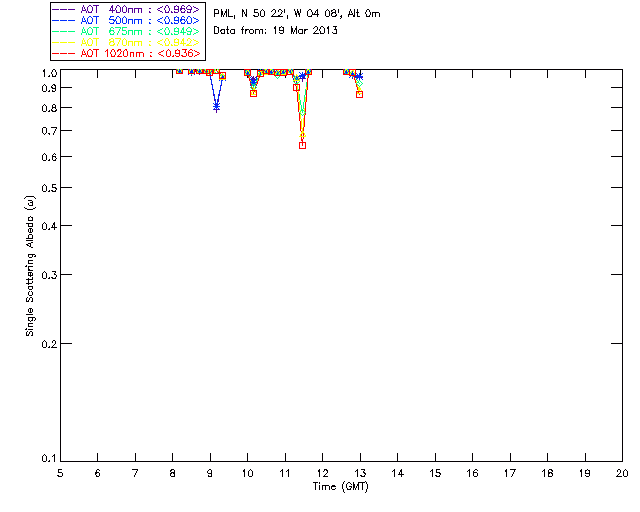The width and height of the screenshot is (640, 512).
Task: Click the x-axis tick label 15
Action: click(435, 473)
